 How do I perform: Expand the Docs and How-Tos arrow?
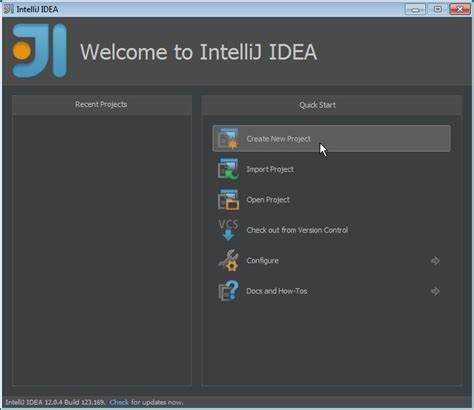tap(435, 291)
